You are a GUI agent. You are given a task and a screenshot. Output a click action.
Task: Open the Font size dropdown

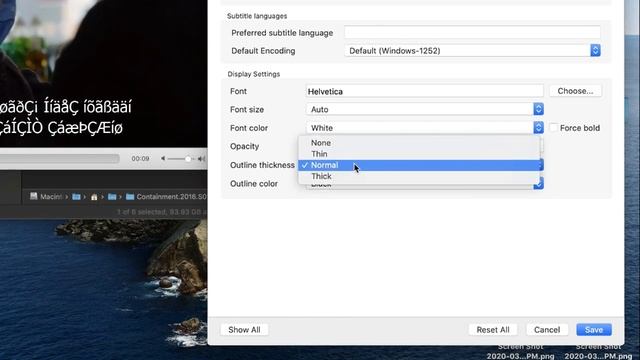pyautogui.click(x=424, y=109)
